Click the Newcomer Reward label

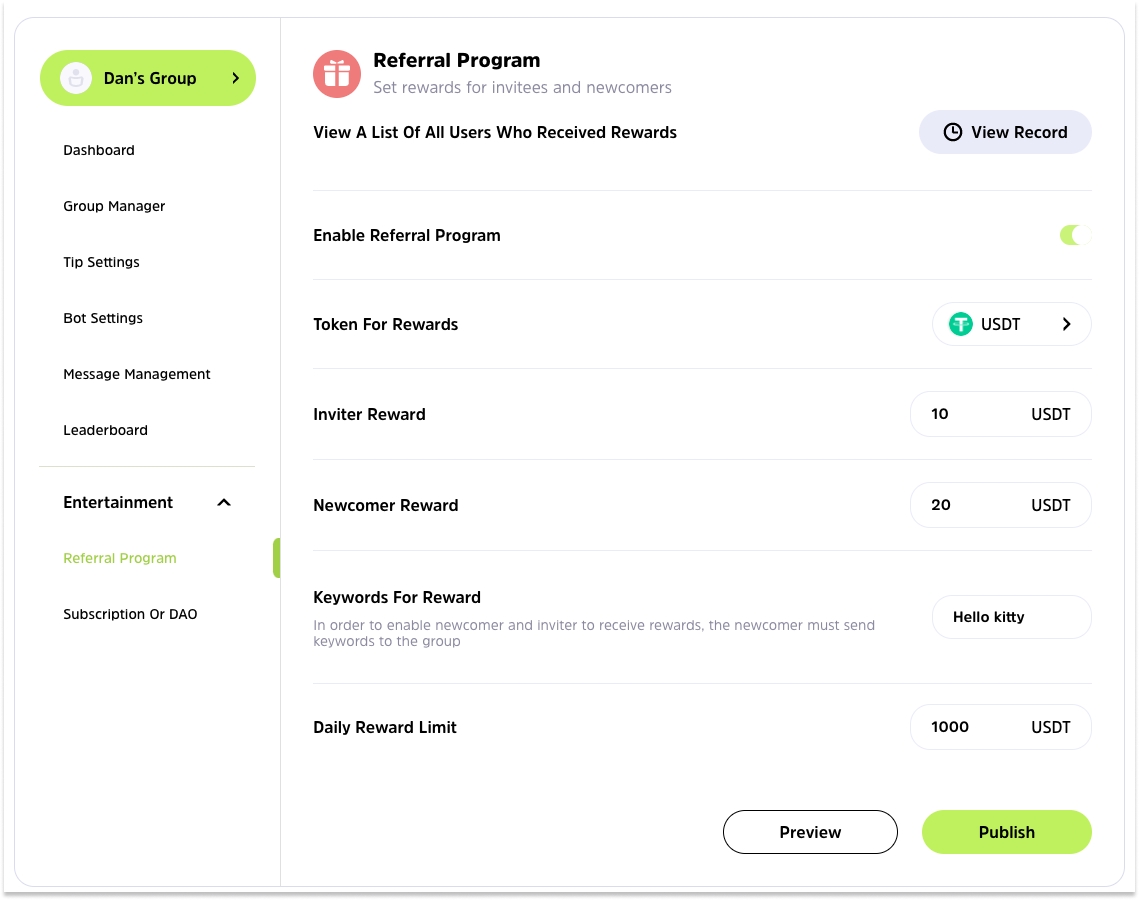tap(386, 506)
